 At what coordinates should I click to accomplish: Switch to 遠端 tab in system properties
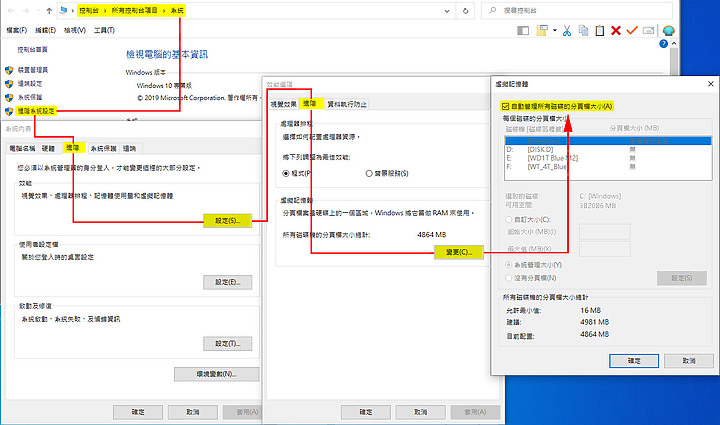(129, 149)
